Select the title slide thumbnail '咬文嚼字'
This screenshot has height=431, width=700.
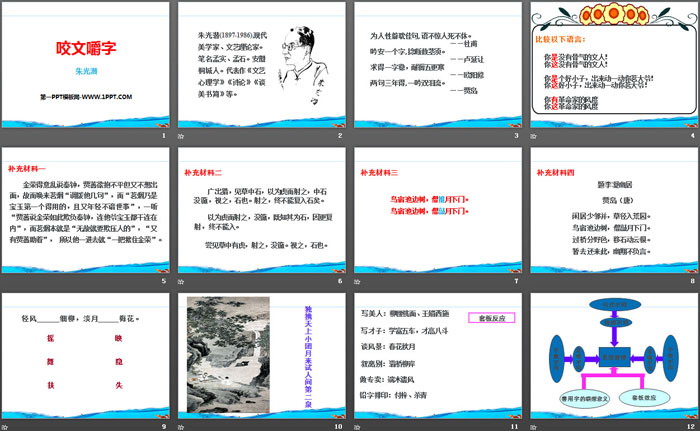tap(86, 65)
